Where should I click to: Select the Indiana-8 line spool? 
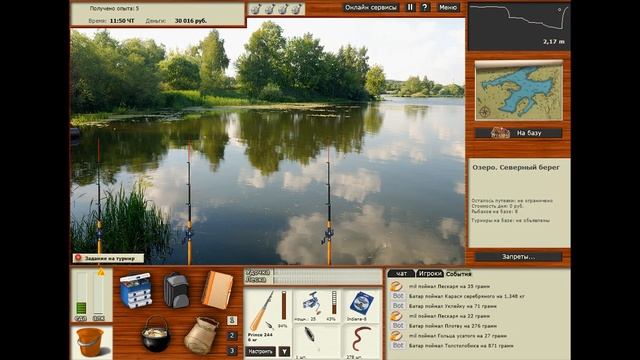click(x=361, y=306)
